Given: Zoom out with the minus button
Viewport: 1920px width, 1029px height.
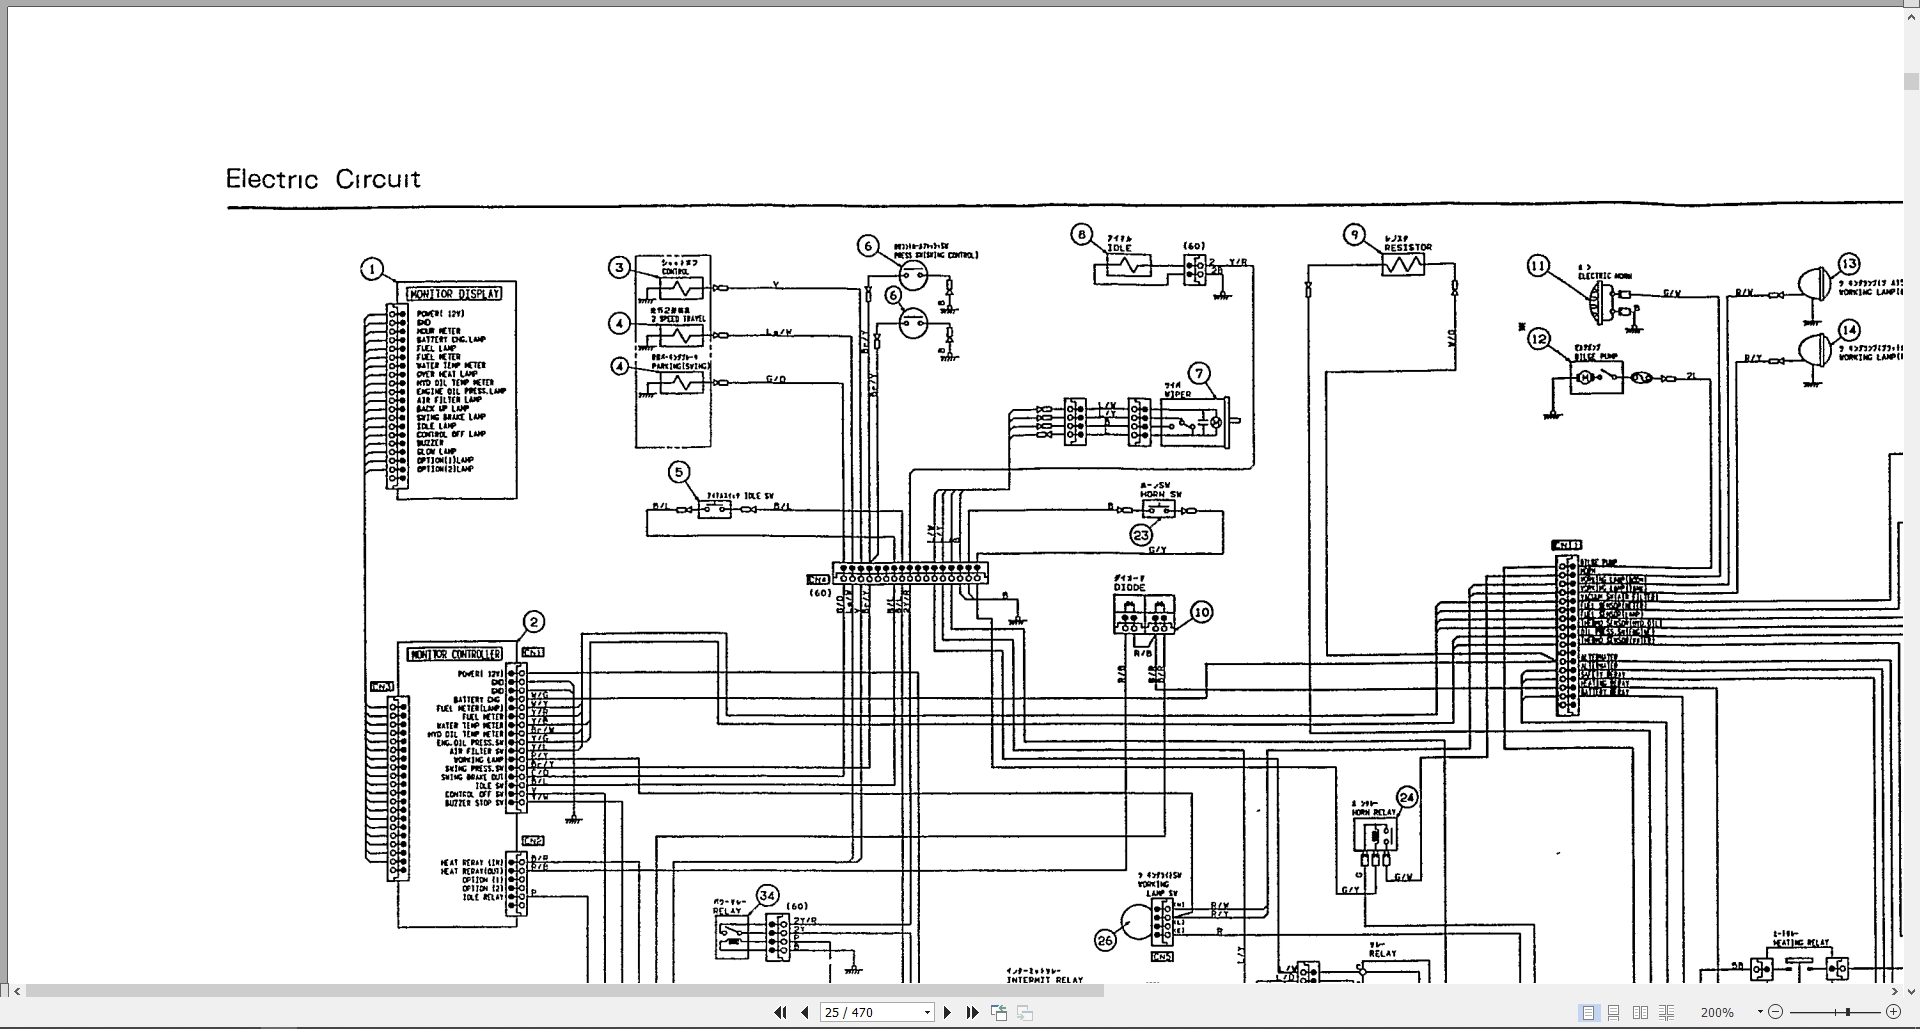Looking at the screenshot, I should [1775, 1012].
